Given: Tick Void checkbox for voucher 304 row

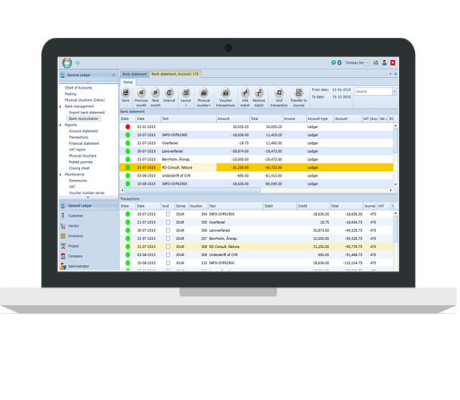Looking at the screenshot, I should click(168, 214).
